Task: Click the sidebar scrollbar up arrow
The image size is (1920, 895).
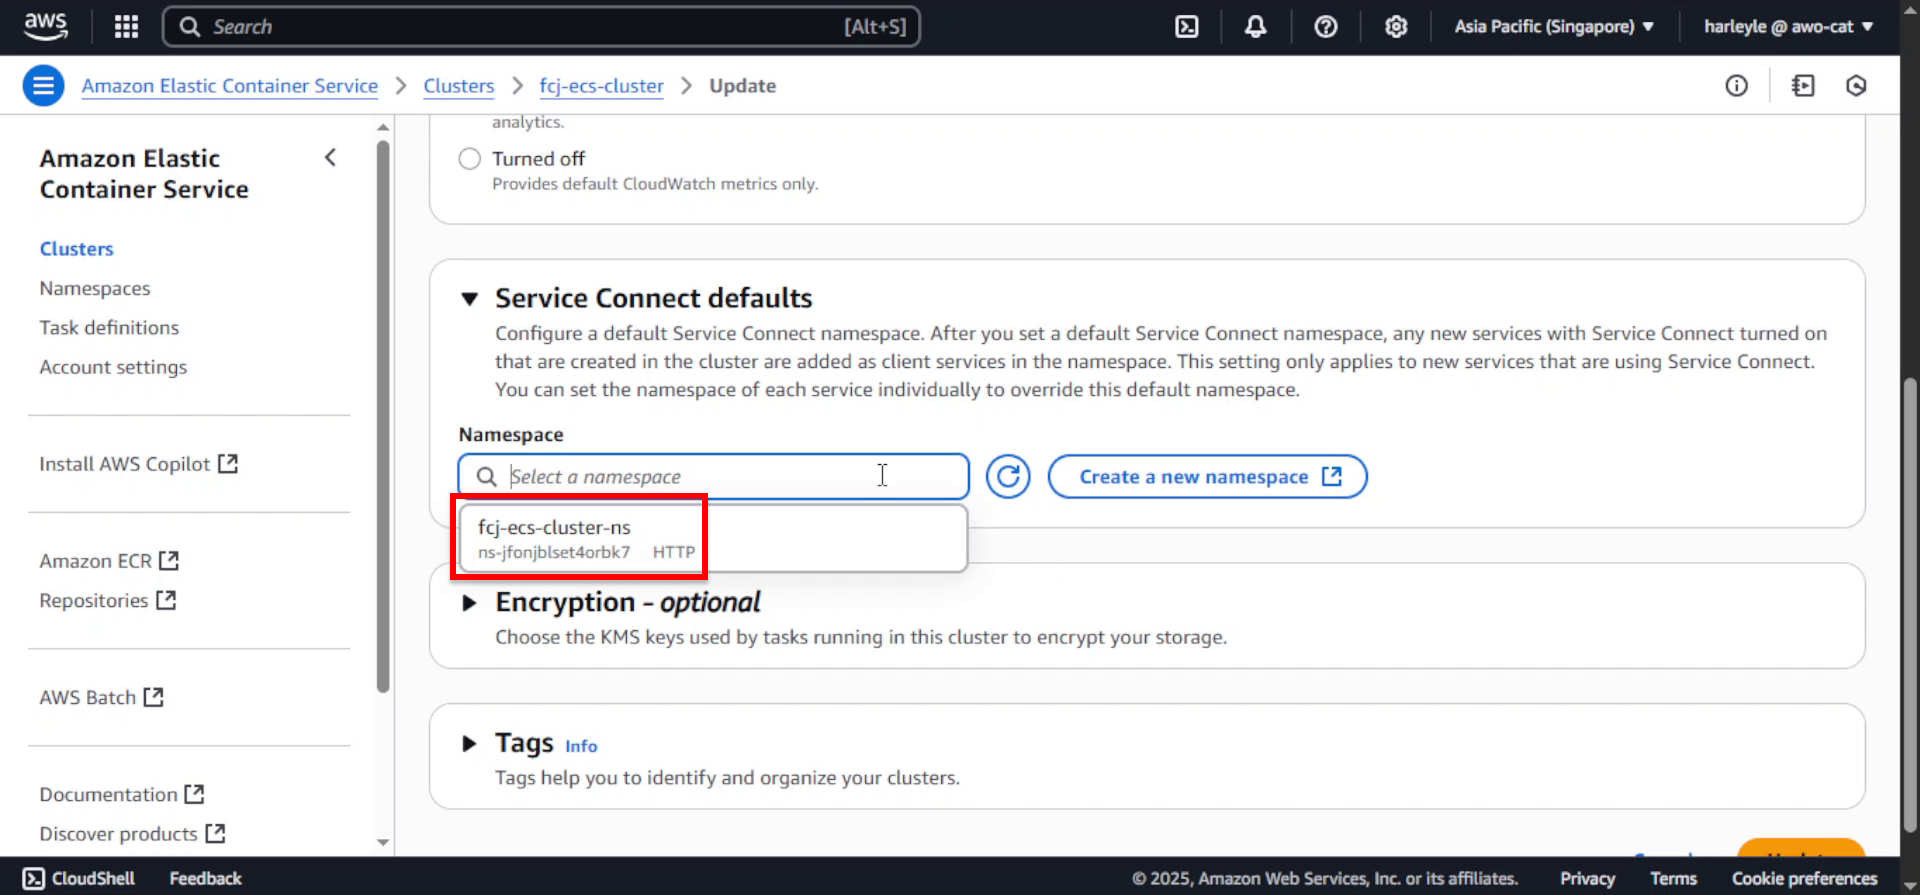Action: pos(383,127)
